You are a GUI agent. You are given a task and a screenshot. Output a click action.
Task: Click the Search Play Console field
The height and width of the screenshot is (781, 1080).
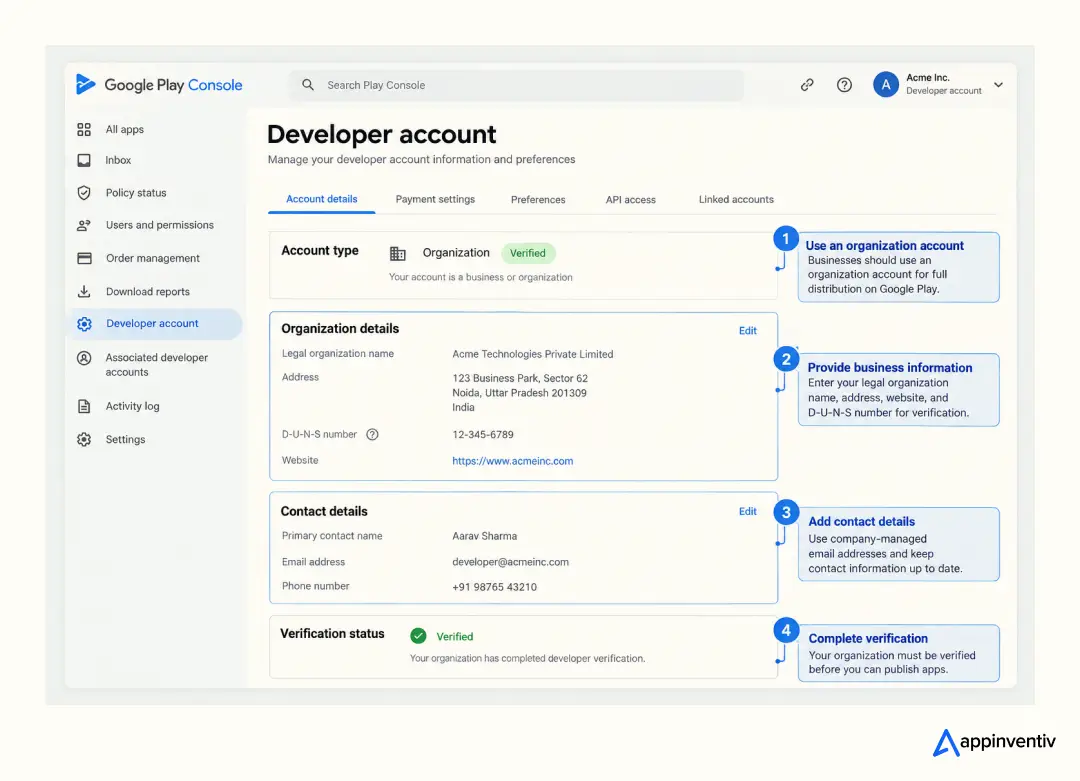517,85
